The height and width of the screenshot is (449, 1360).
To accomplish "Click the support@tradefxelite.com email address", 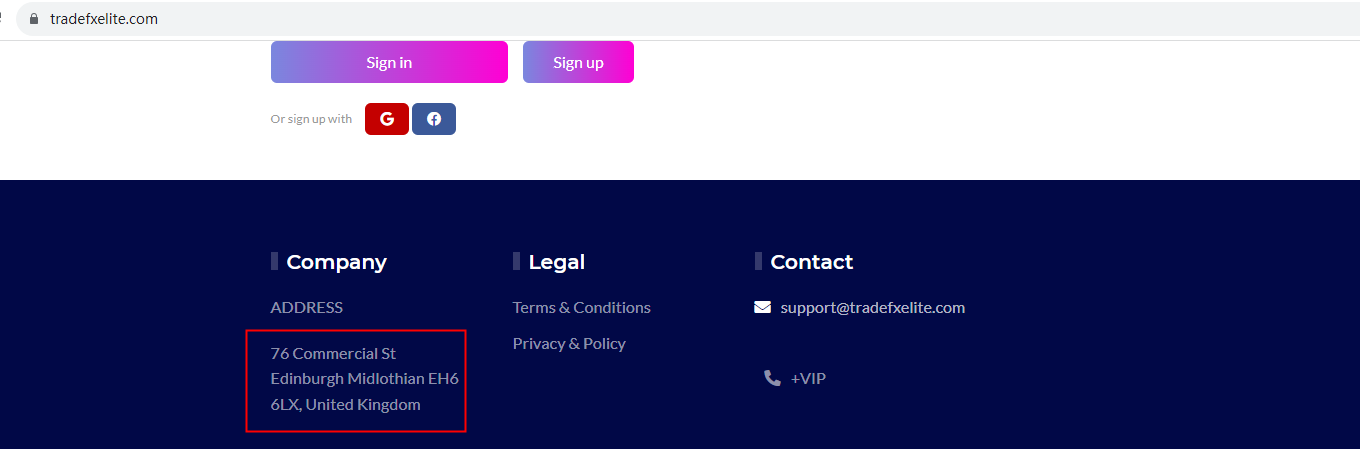I will pos(872,307).
